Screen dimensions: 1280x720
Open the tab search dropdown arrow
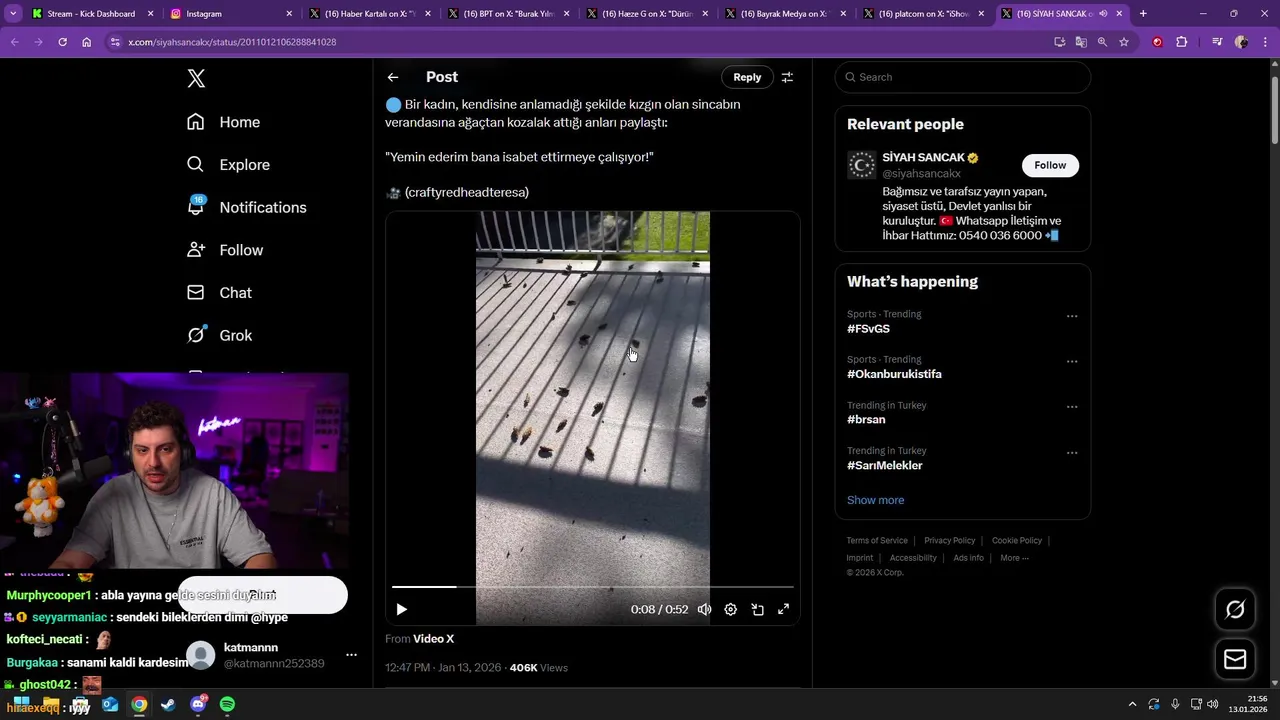(x=13, y=14)
